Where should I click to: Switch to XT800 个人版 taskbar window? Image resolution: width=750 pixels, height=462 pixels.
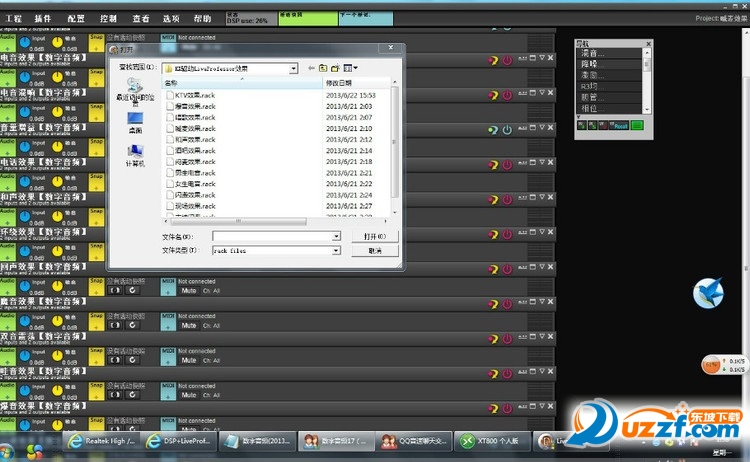pyautogui.click(x=493, y=441)
